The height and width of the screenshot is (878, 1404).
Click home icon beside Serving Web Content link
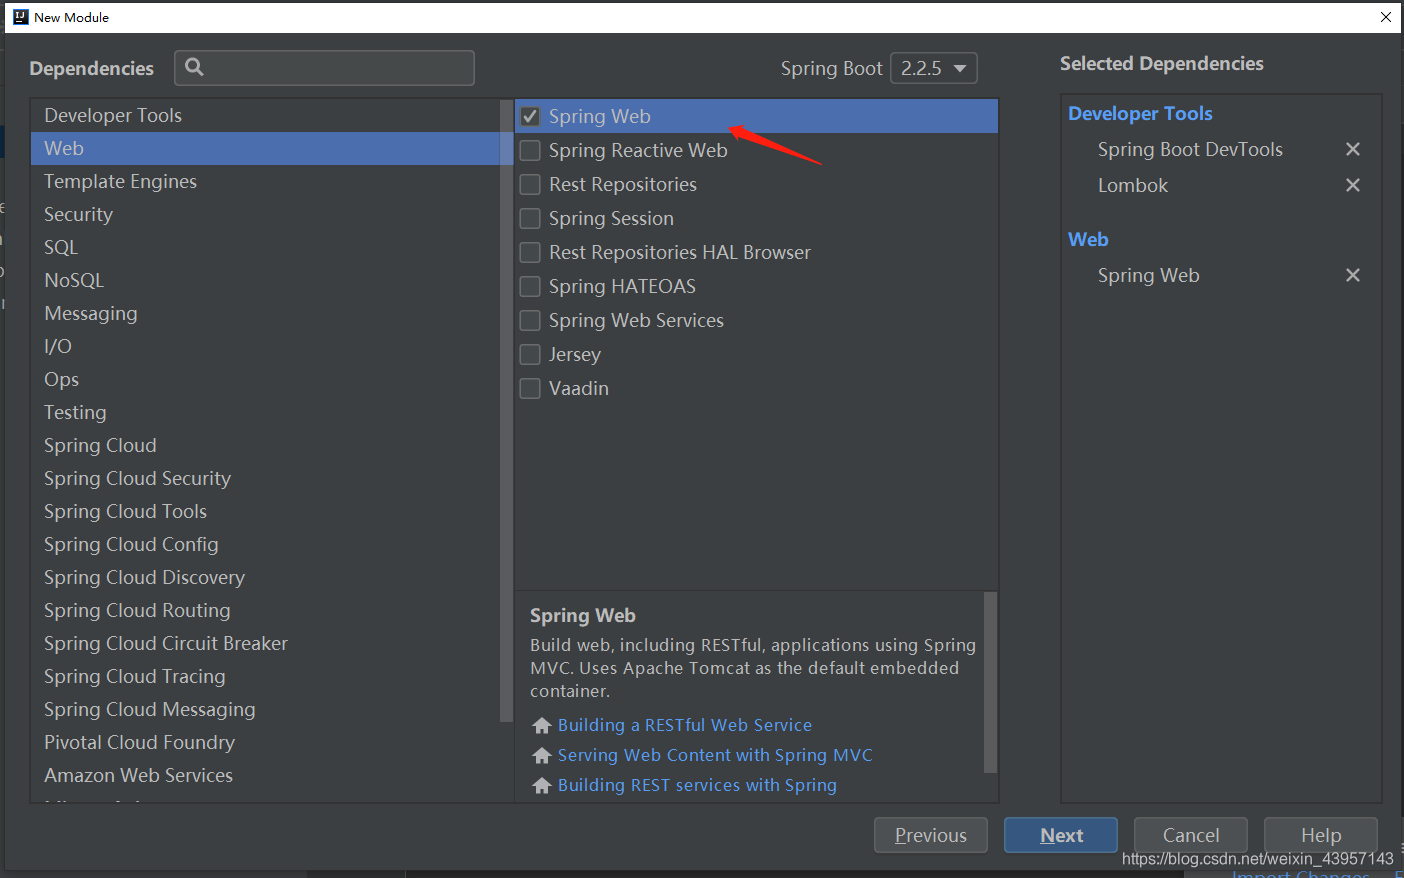542,755
